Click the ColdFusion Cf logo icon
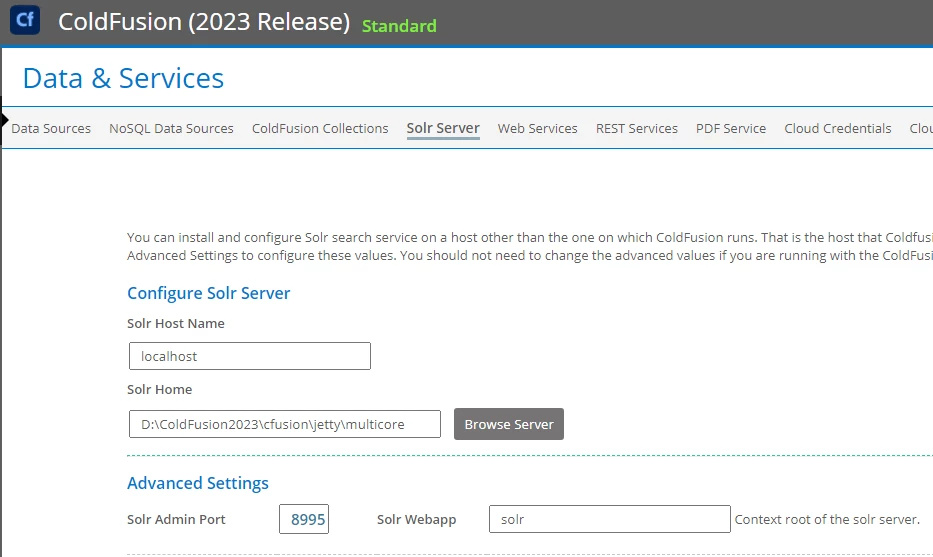This screenshot has height=557, width=933. coord(25,20)
